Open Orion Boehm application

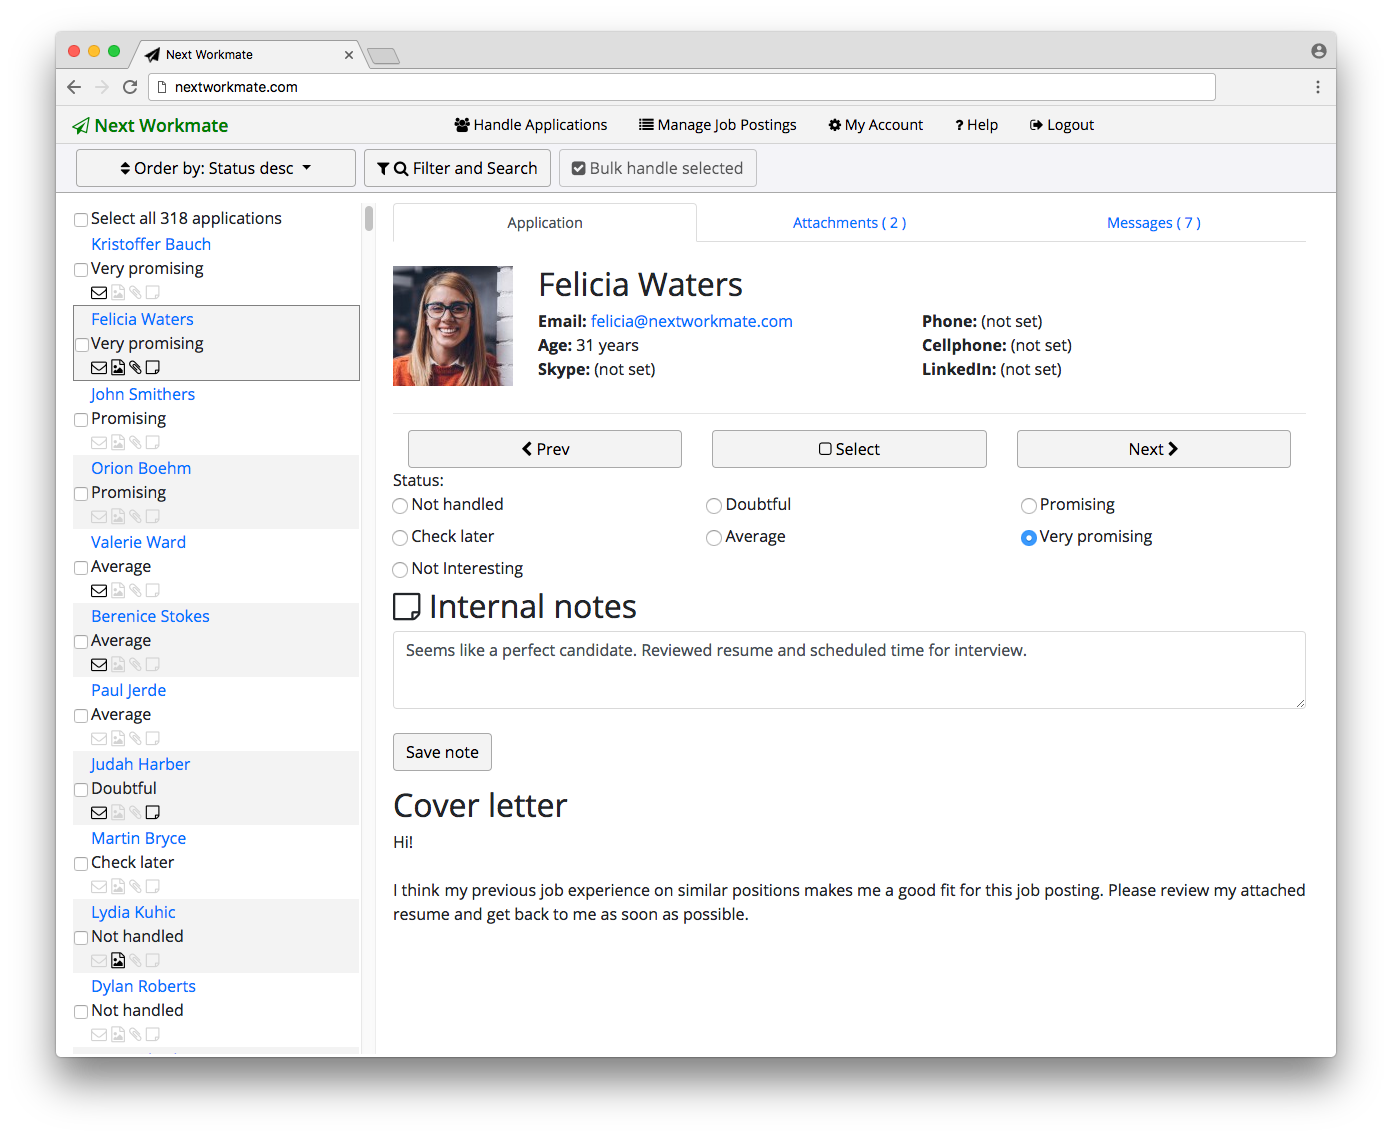point(141,468)
